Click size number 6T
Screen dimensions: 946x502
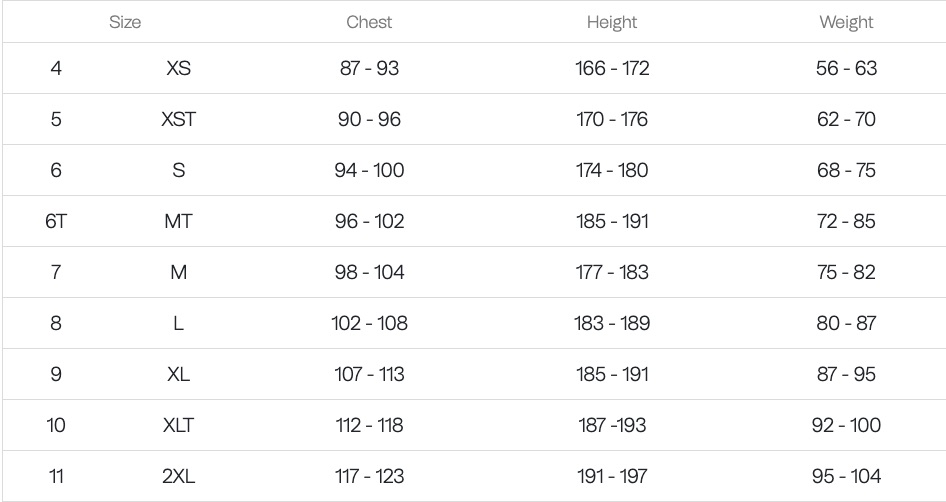pos(56,221)
